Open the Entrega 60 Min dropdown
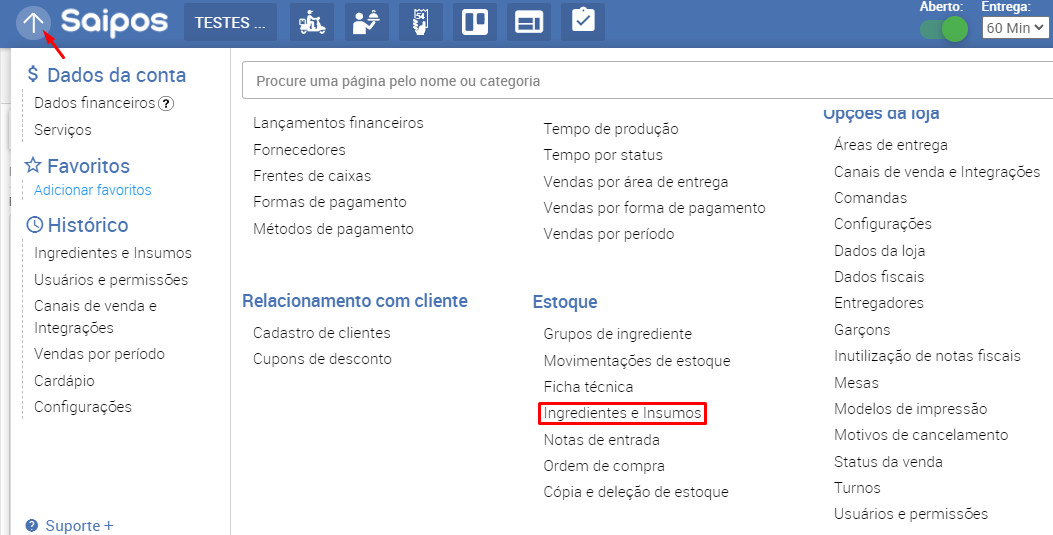Viewport: 1053px width, 535px height. (1015, 28)
